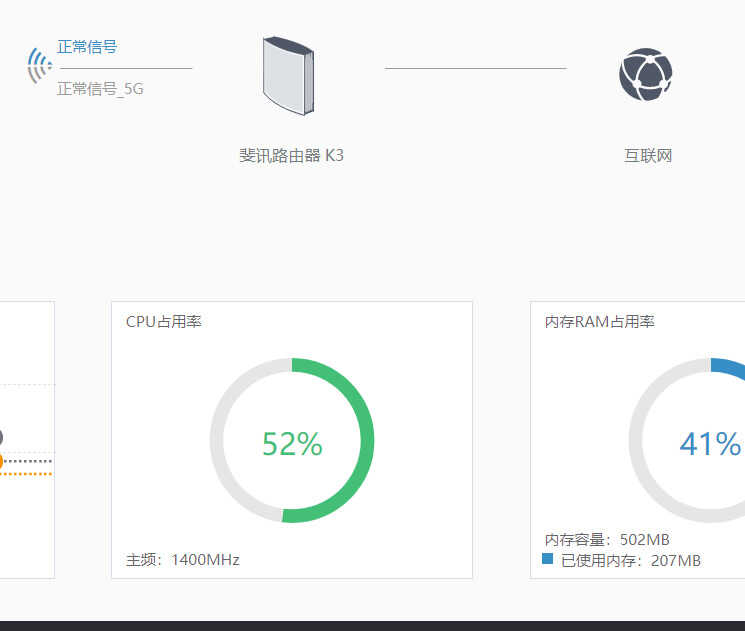
Task: Click the 斐讯路由器 K3 label
Action: (291, 155)
